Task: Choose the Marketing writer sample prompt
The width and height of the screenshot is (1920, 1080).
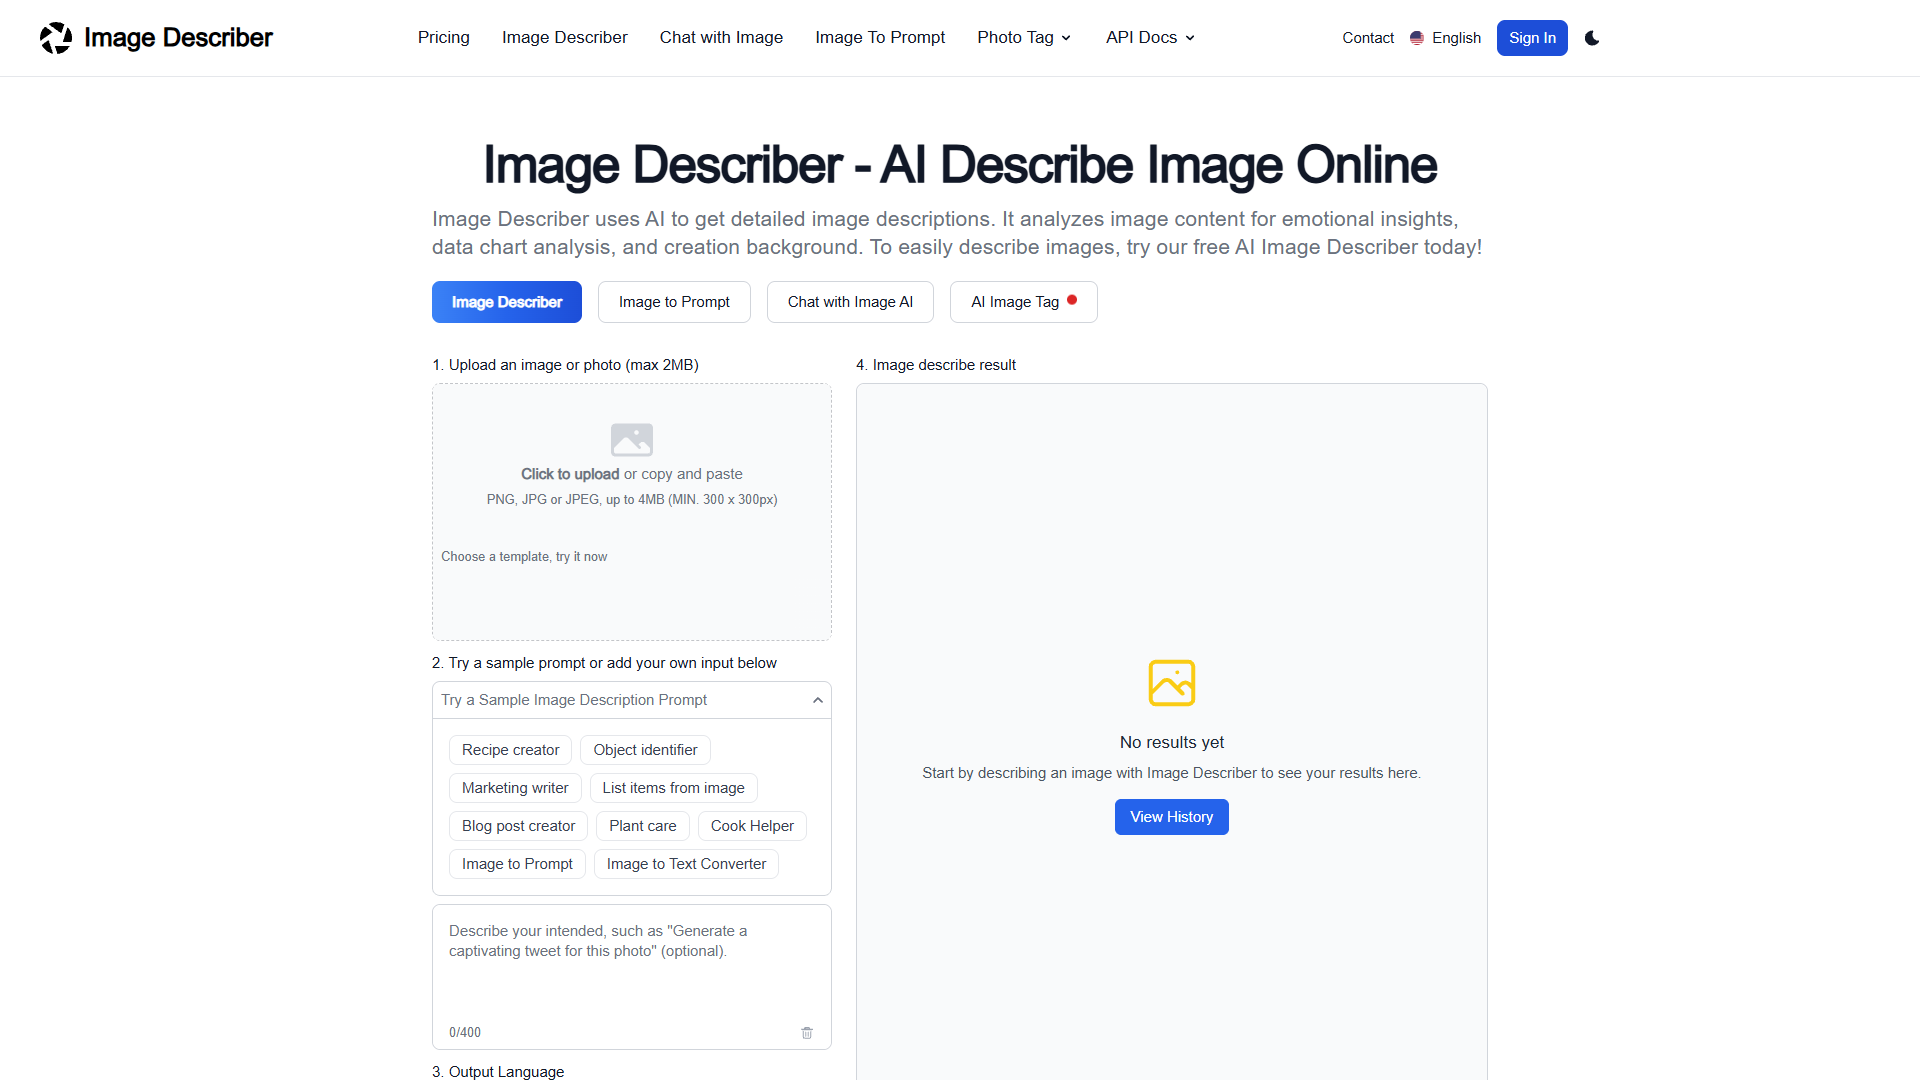Action: (x=515, y=788)
